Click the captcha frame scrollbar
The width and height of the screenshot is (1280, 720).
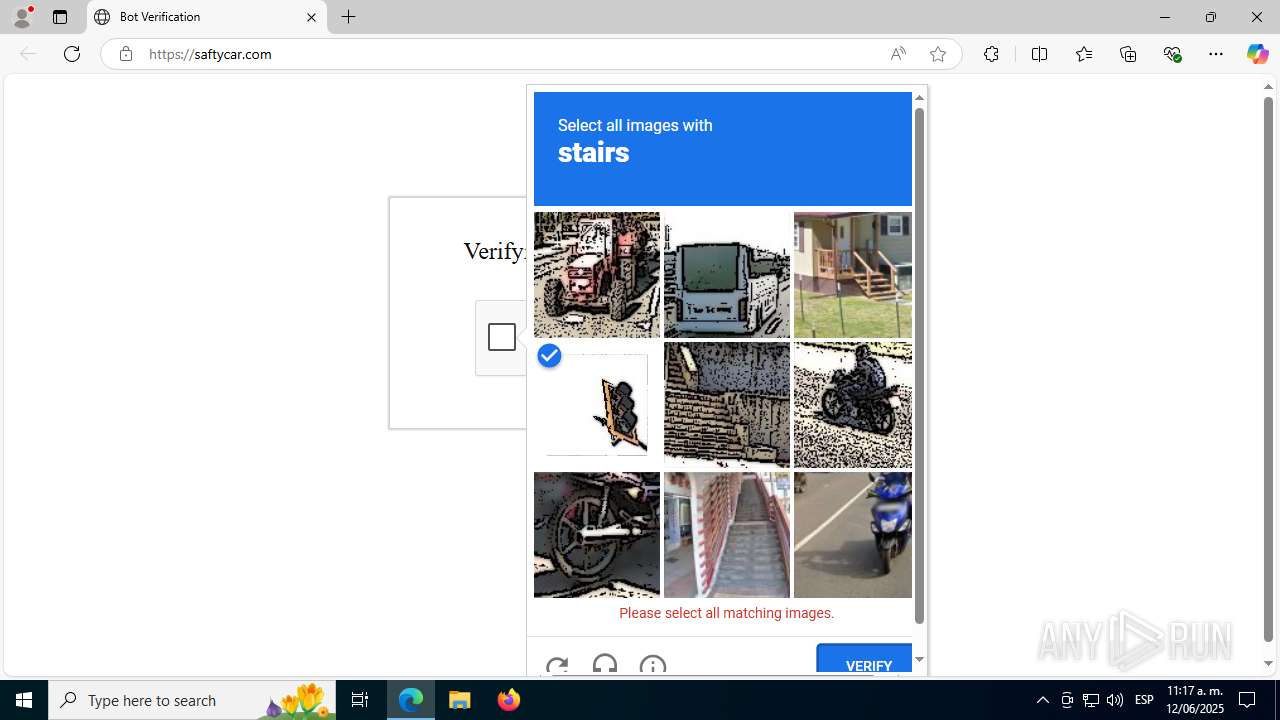919,364
